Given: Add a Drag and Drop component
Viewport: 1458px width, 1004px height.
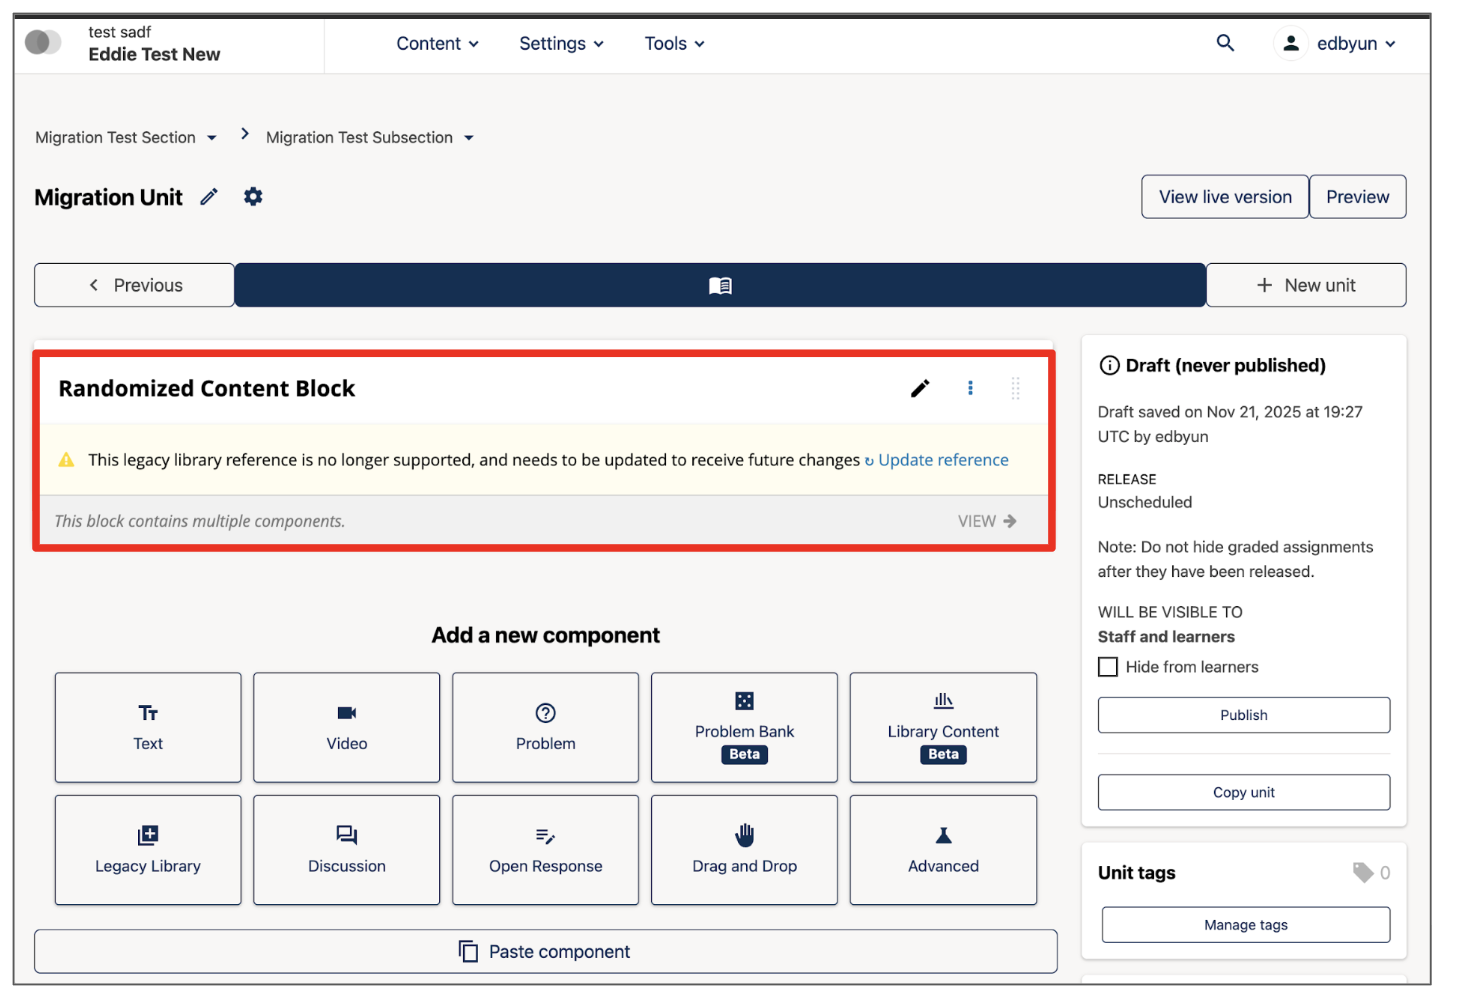Looking at the screenshot, I should (744, 850).
